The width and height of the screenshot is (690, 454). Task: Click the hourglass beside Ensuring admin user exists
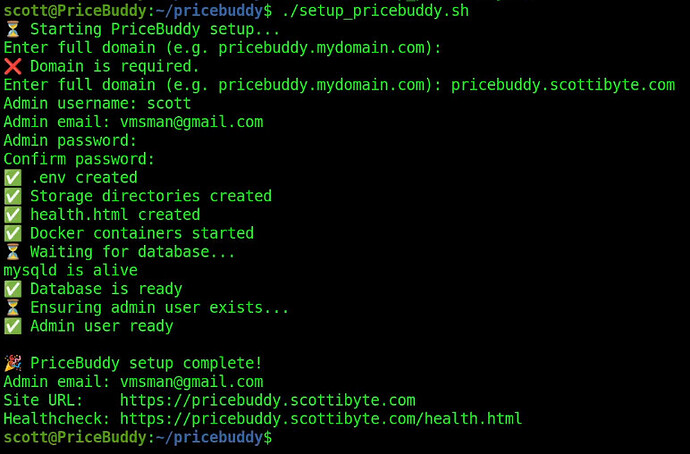click(x=12, y=307)
